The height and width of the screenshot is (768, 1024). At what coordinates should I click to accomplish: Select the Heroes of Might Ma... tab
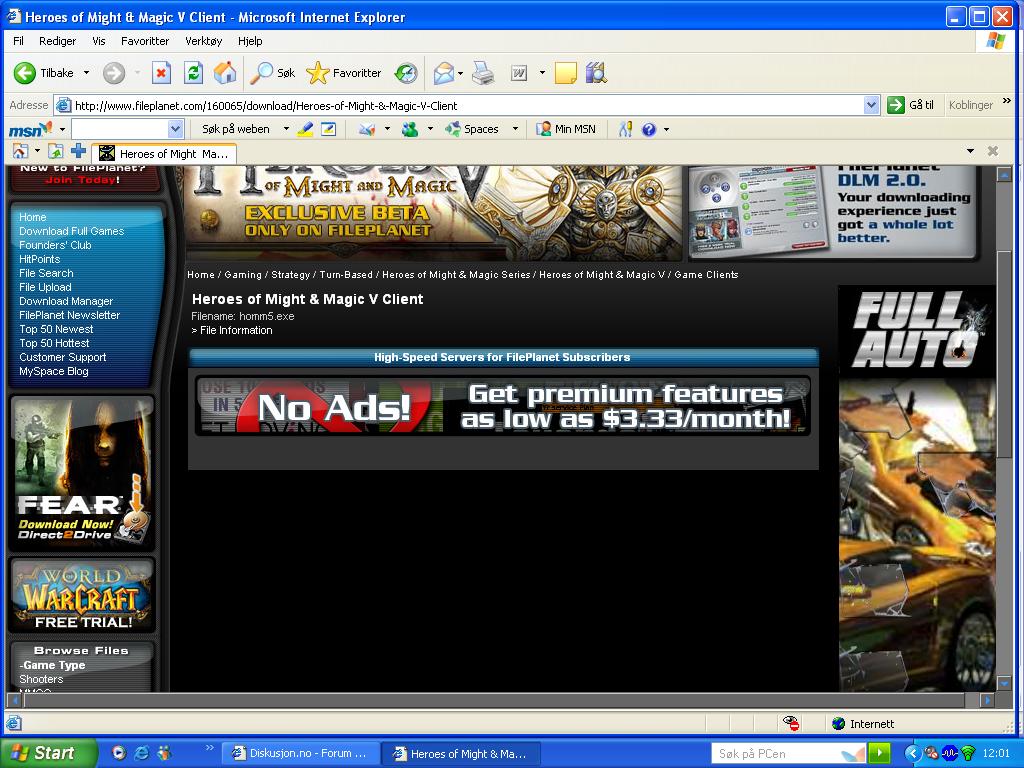click(164, 153)
